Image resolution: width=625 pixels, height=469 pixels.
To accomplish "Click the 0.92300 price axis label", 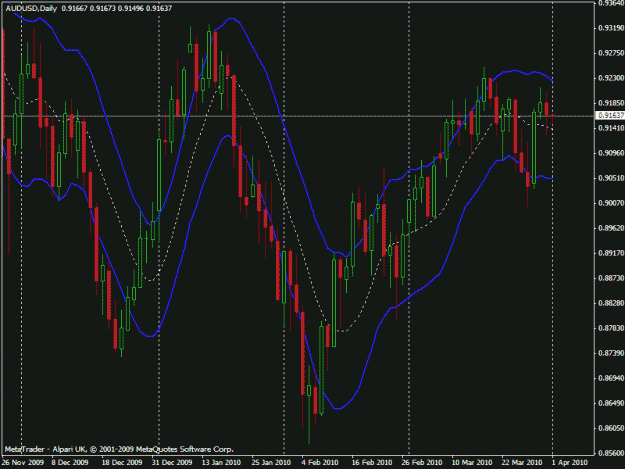I will click(611, 78).
